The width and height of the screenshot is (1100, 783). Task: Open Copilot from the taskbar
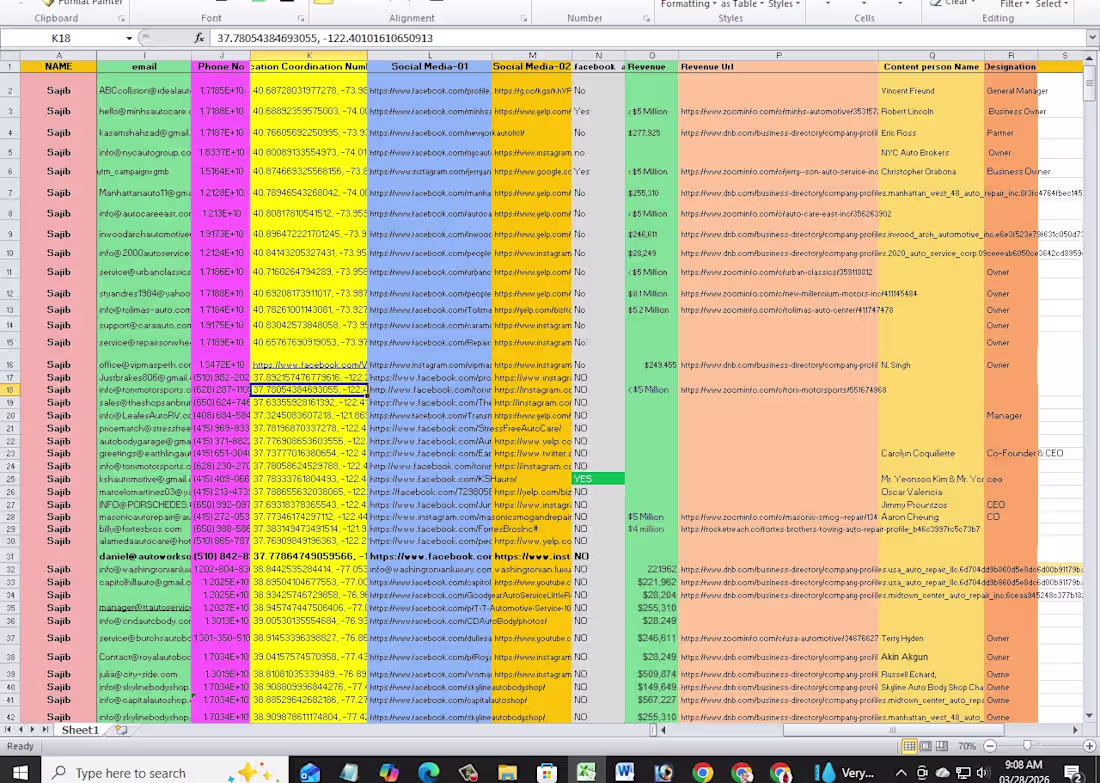389,772
